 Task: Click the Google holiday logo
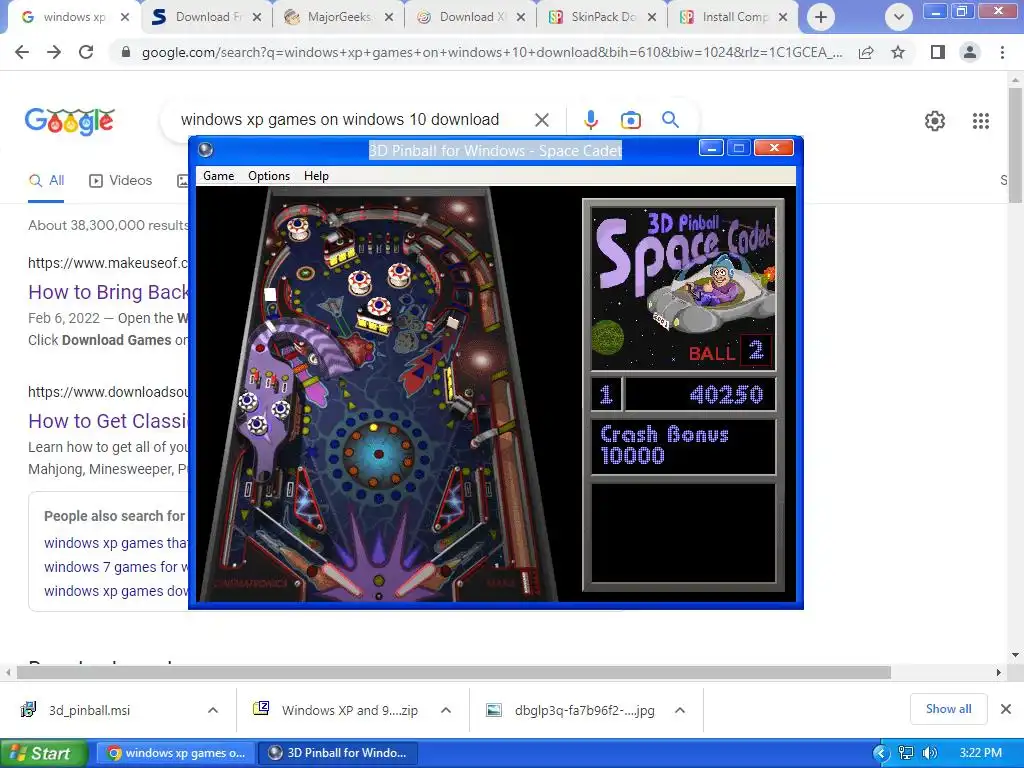click(70, 121)
